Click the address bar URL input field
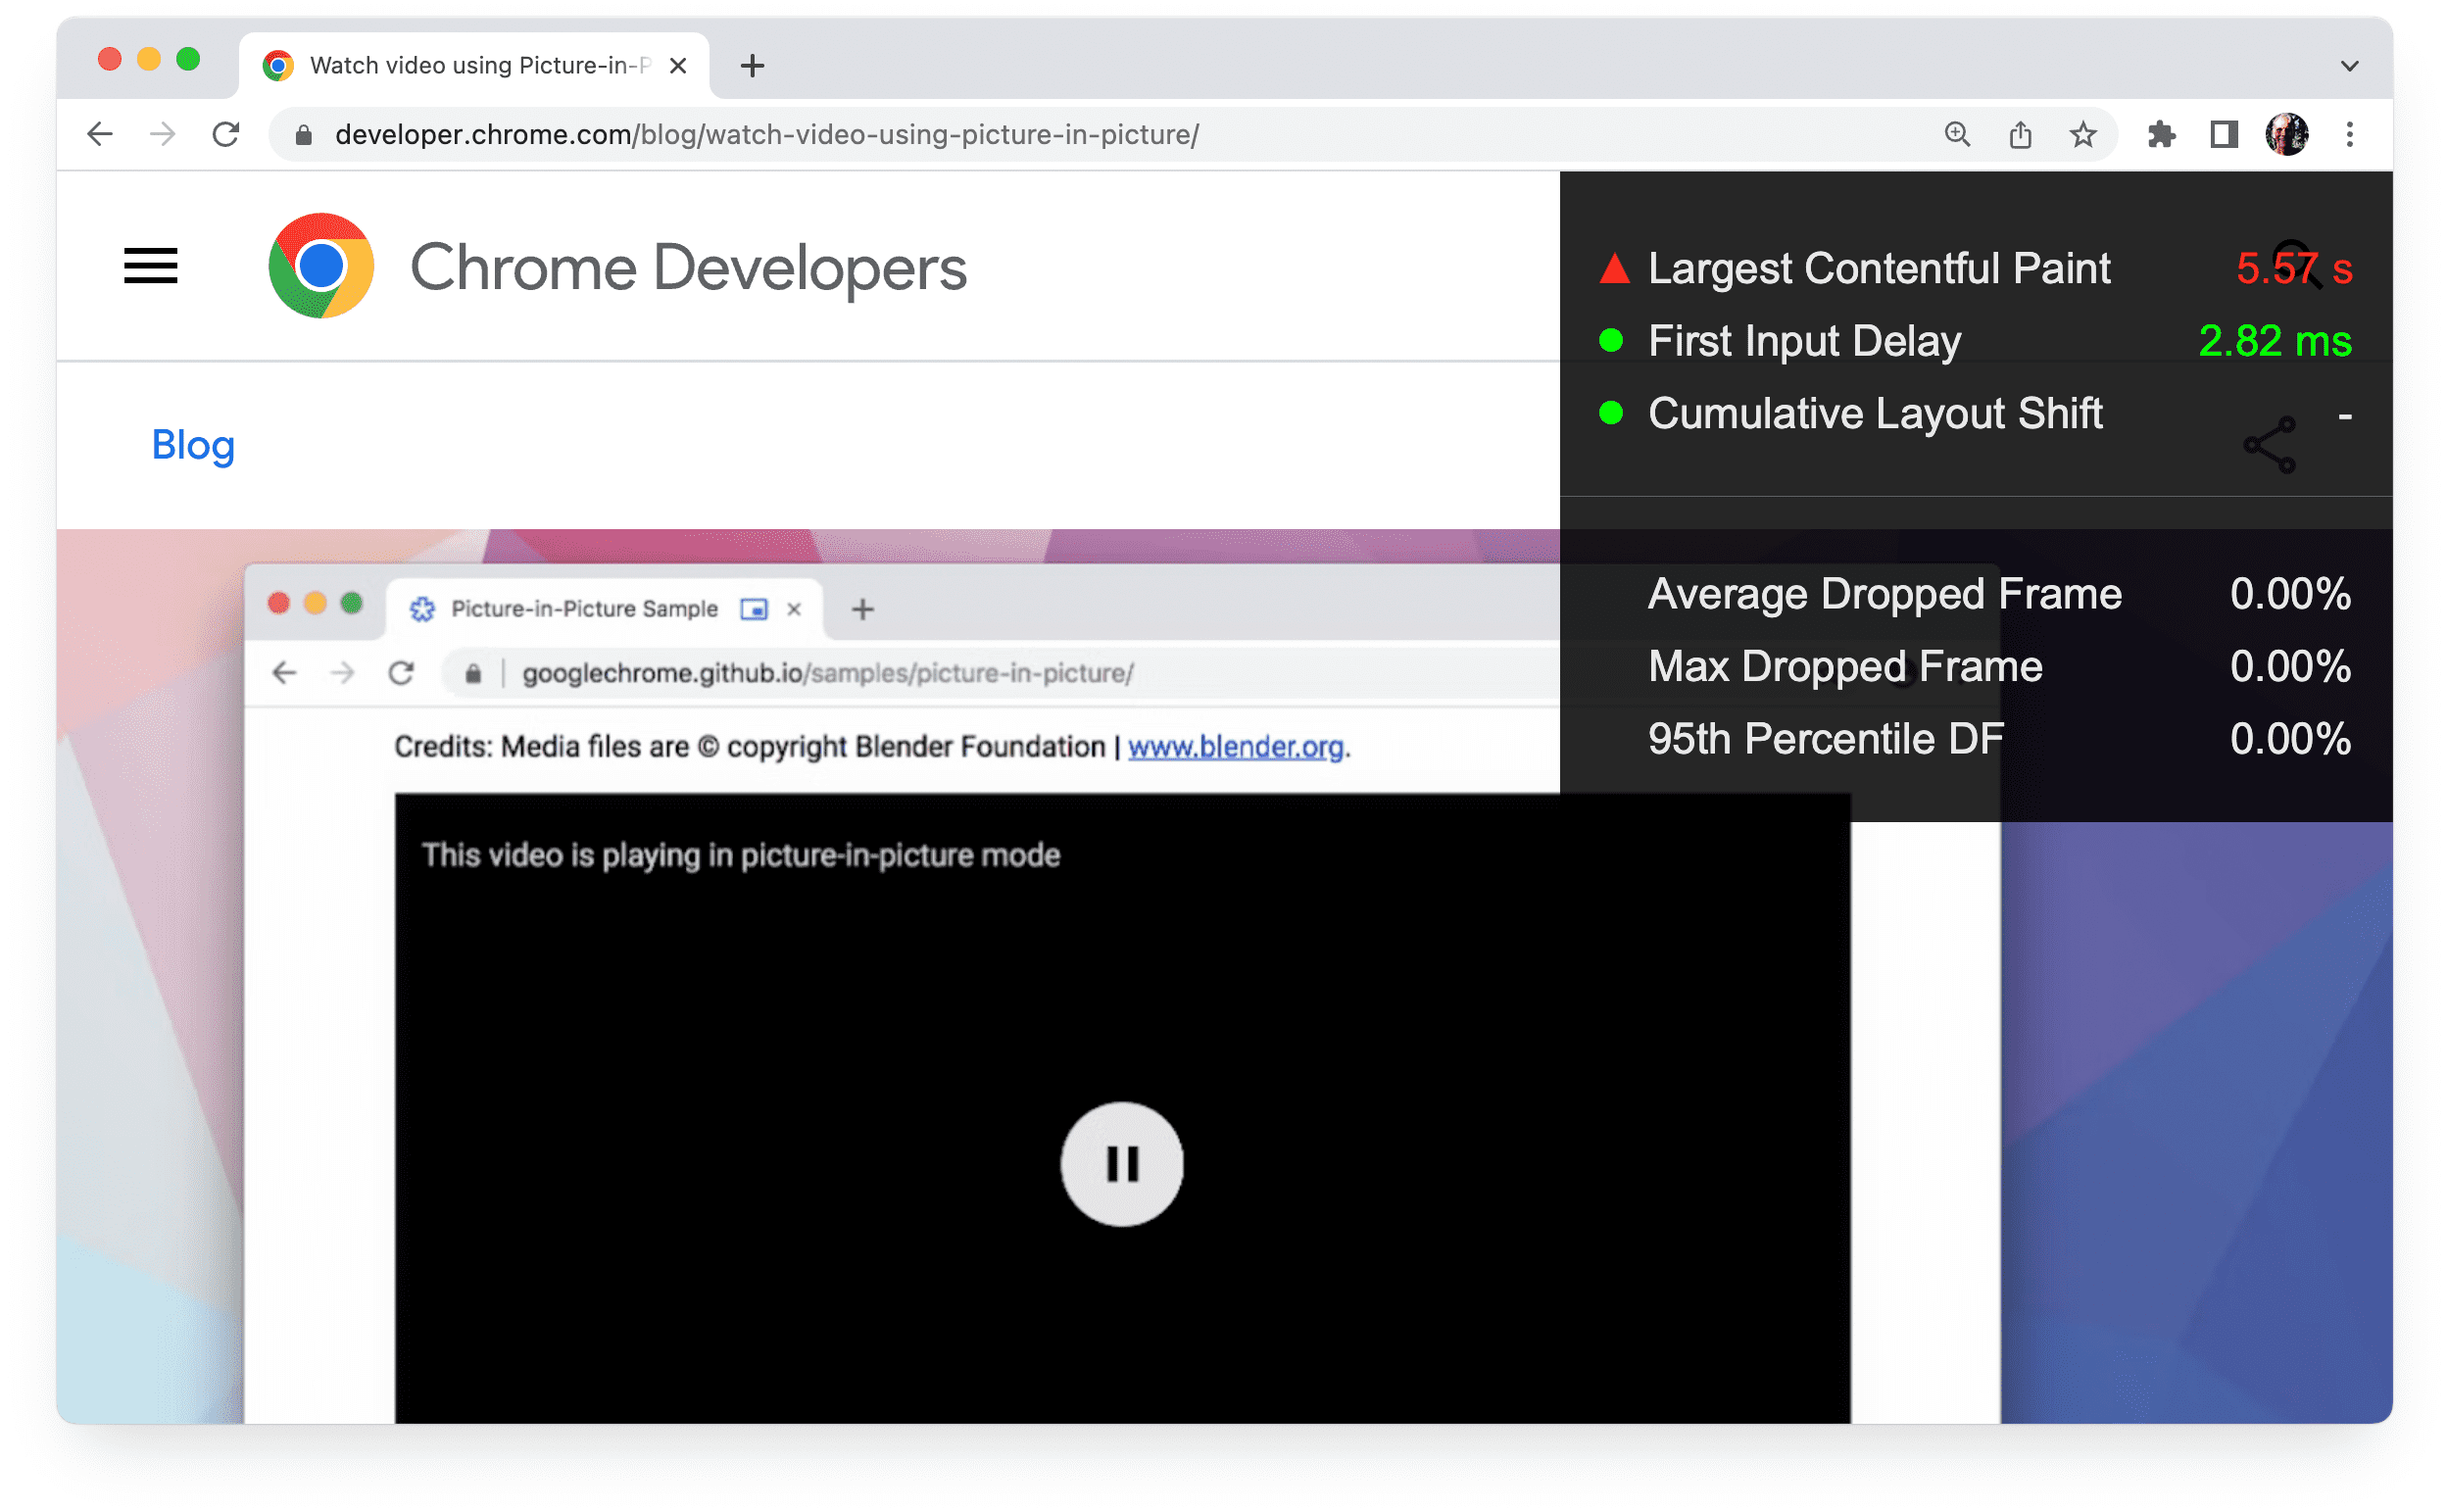Image resolution: width=2447 pixels, height=1512 pixels. click(1101, 134)
